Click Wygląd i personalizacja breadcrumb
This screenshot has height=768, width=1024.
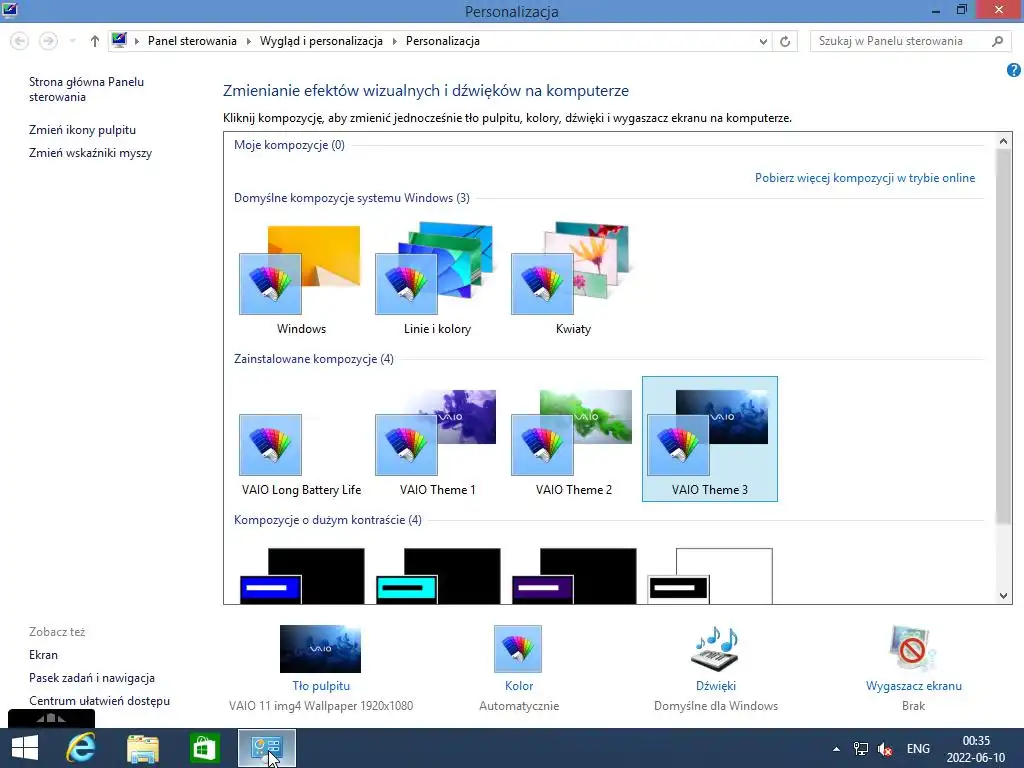[321, 41]
